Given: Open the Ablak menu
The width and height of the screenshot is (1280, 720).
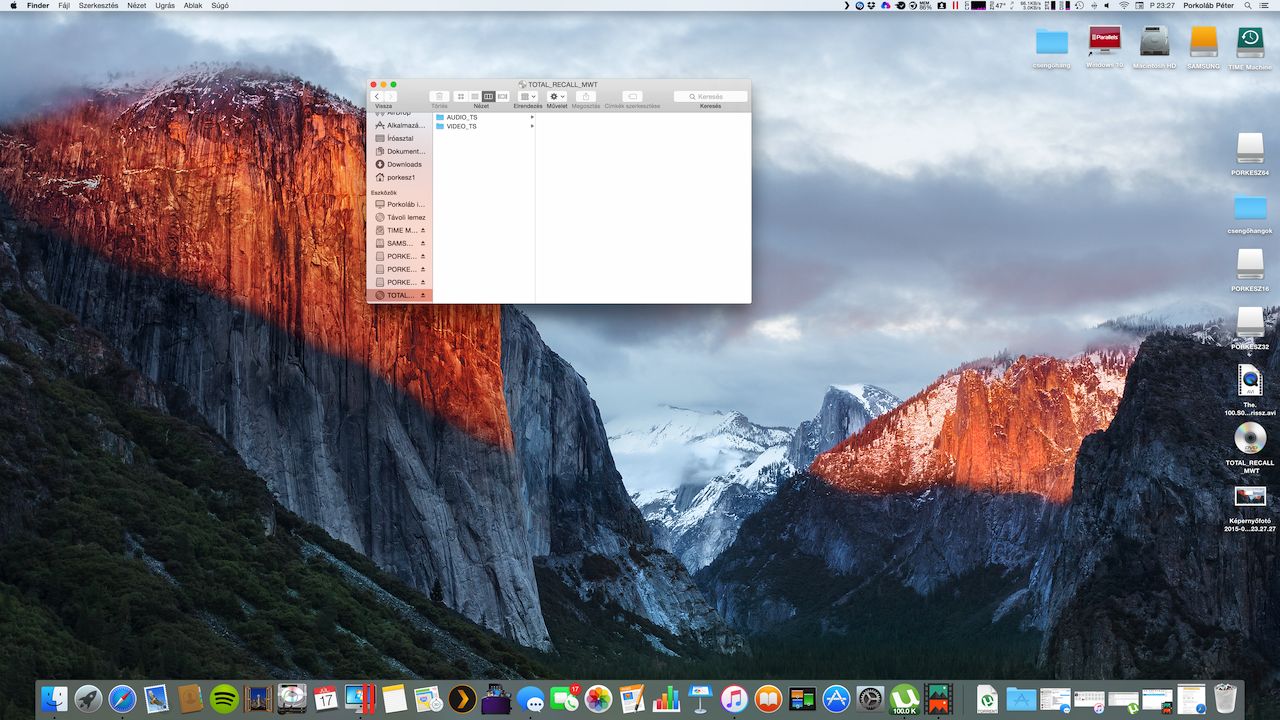Looking at the screenshot, I should coord(193,6).
